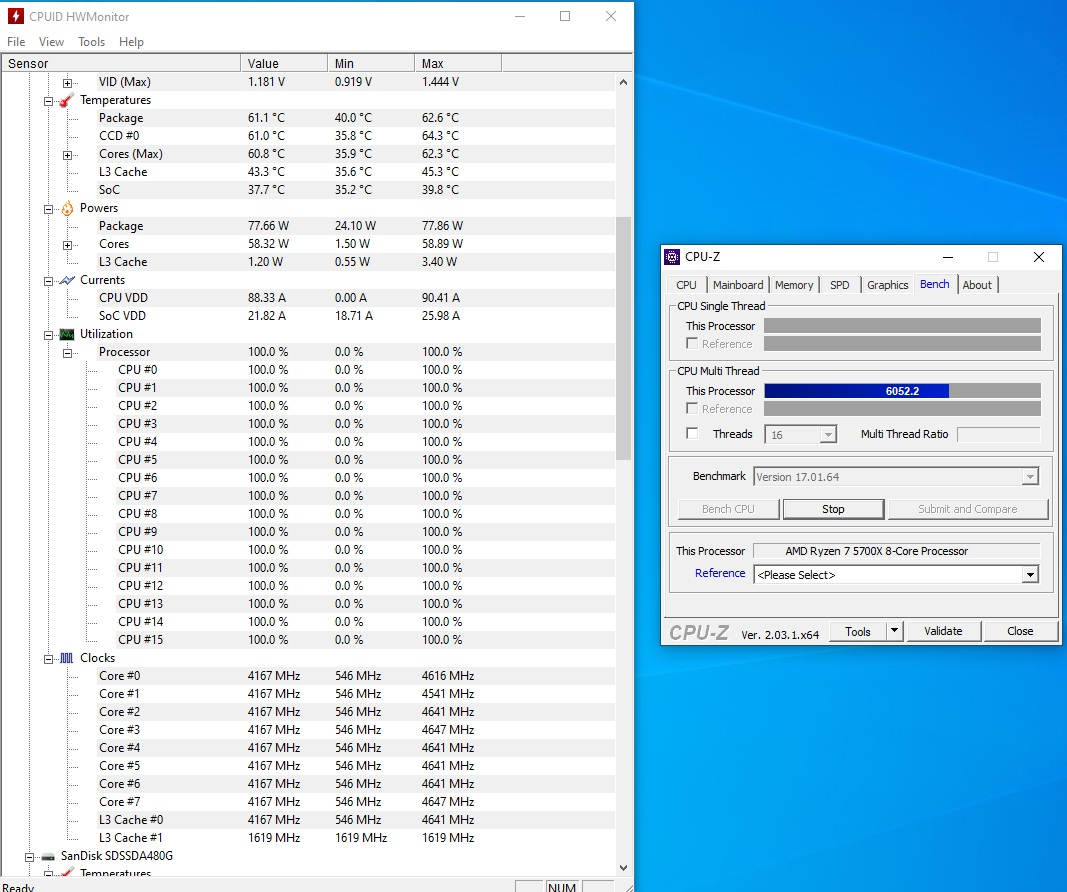Collapse the SanDisk SDSSDA480G node
1067x892 pixels.
click(x=29, y=857)
